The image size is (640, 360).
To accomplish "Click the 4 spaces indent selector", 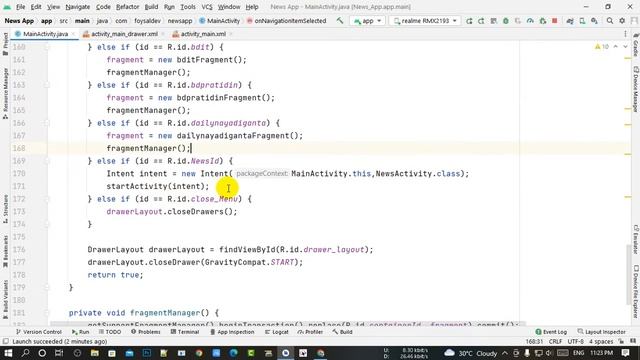I will (x=601, y=341).
